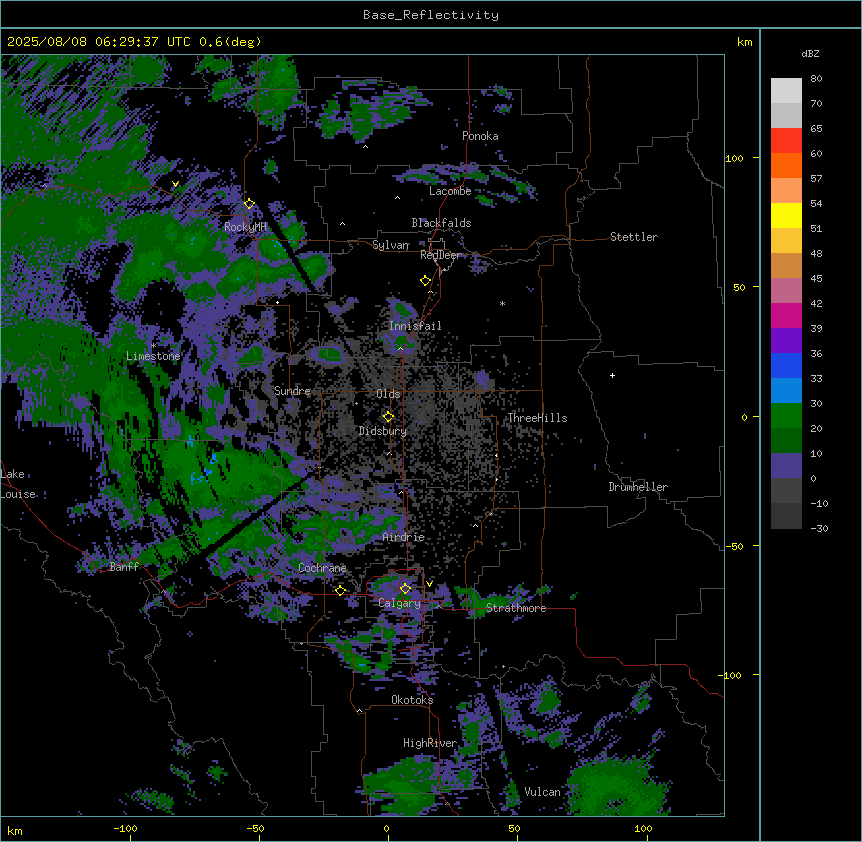The image size is (862, 842).
Task: Click the yellow diamond marker beside RockyMH
Action: [x=250, y=204]
